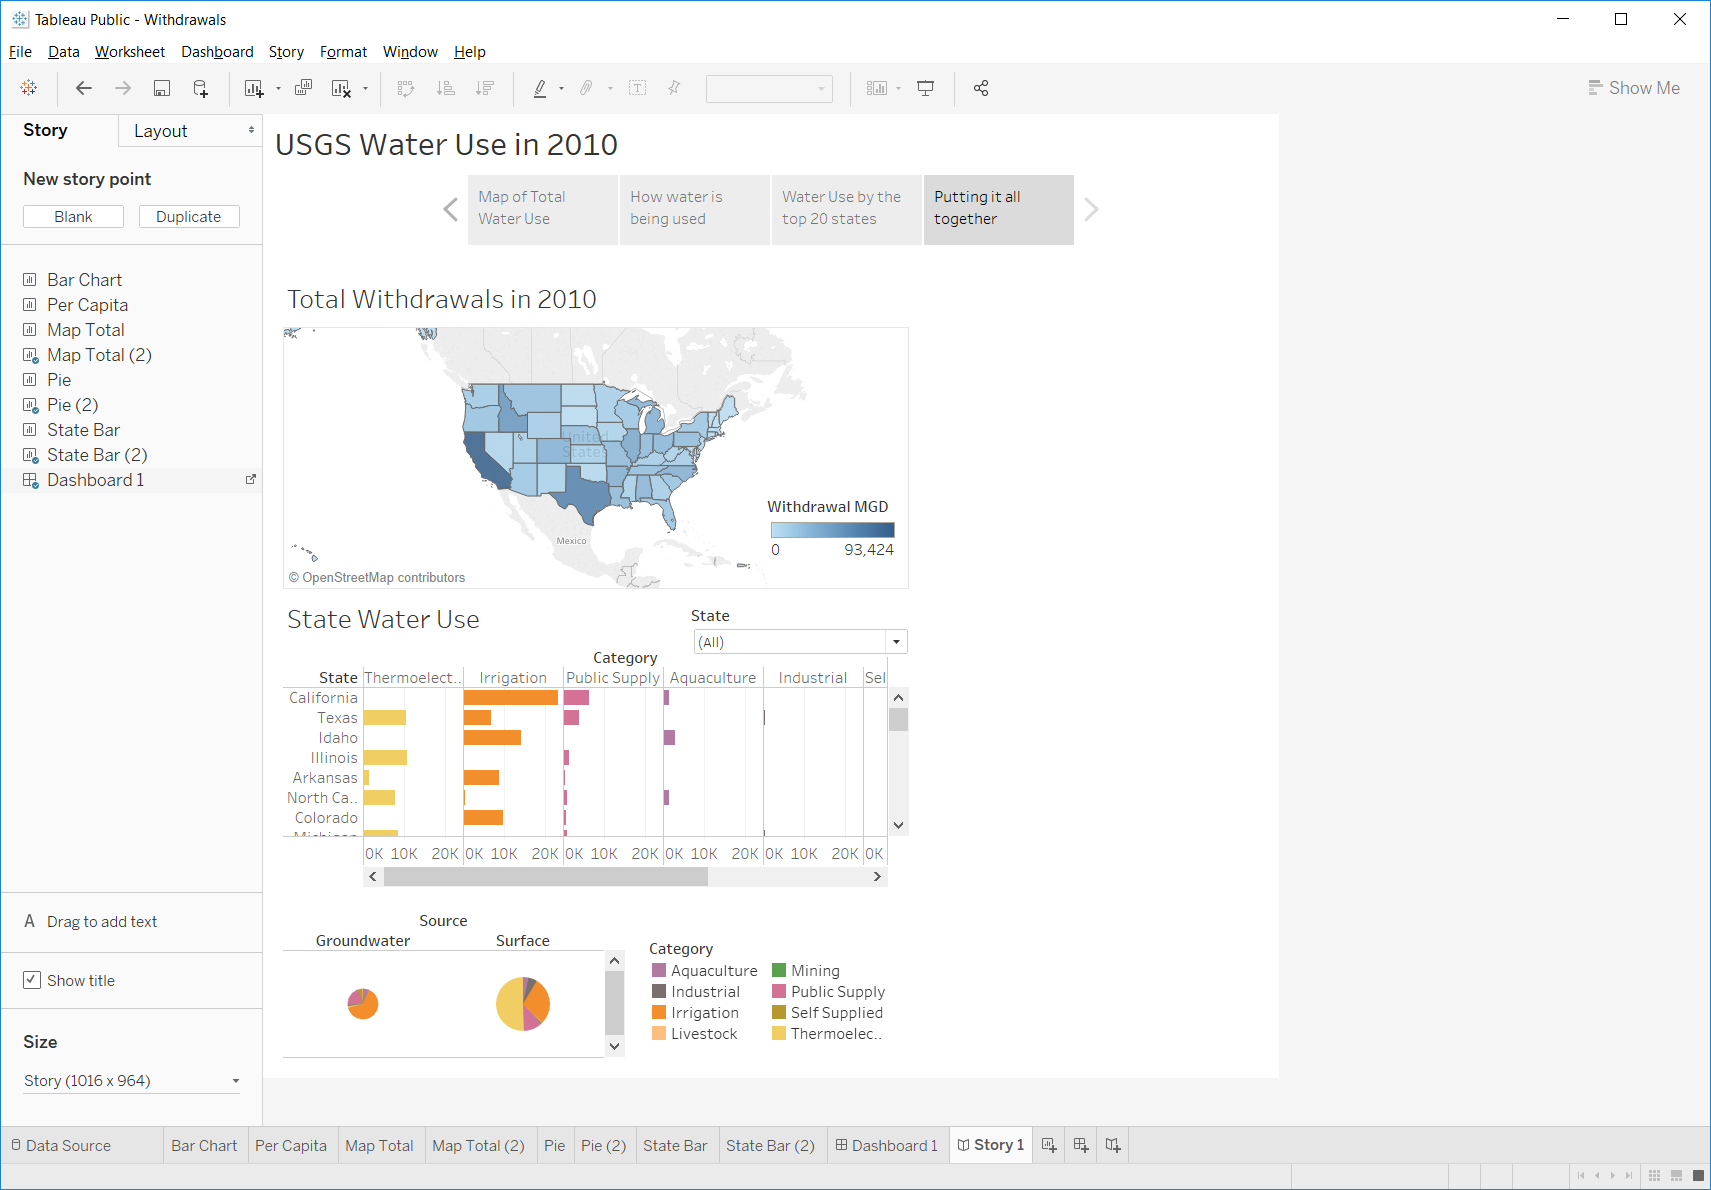Image resolution: width=1711 pixels, height=1190 pixels.
Task: Click the Aquaculture purple legend swatch
Action: [659, 970]
